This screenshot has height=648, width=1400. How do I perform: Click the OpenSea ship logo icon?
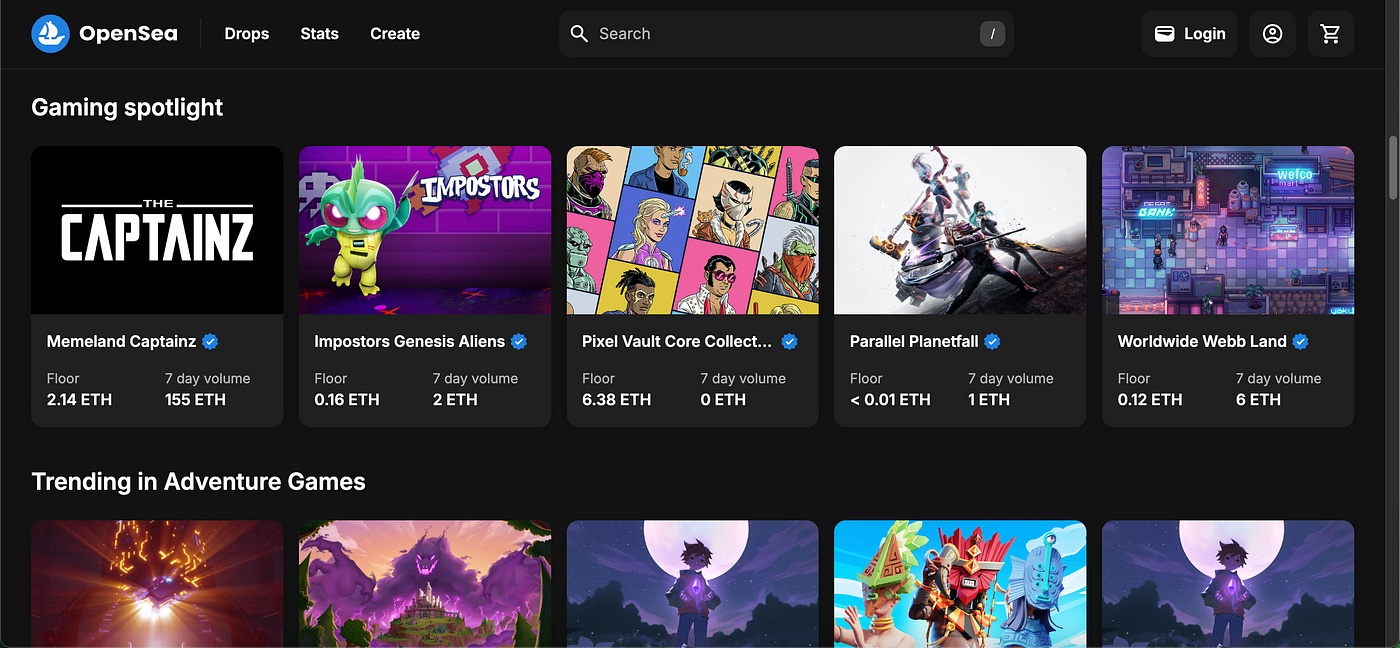50,34
